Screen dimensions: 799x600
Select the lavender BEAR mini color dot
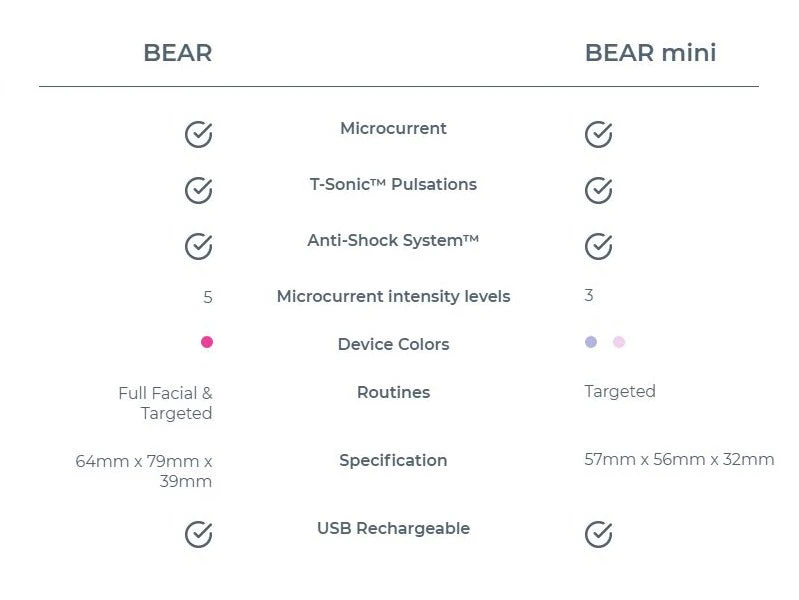(x=591, y=342)
